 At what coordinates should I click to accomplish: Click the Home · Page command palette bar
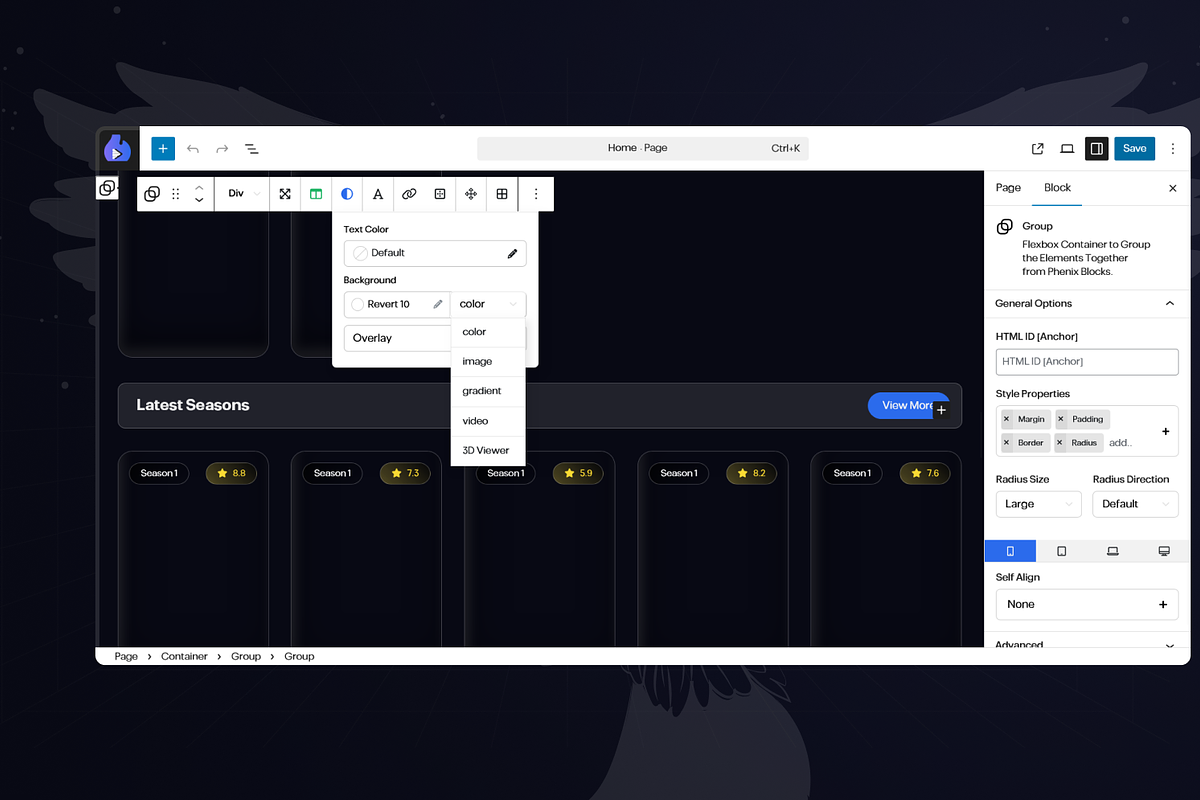pyautogui.click(x=643, y=148)
